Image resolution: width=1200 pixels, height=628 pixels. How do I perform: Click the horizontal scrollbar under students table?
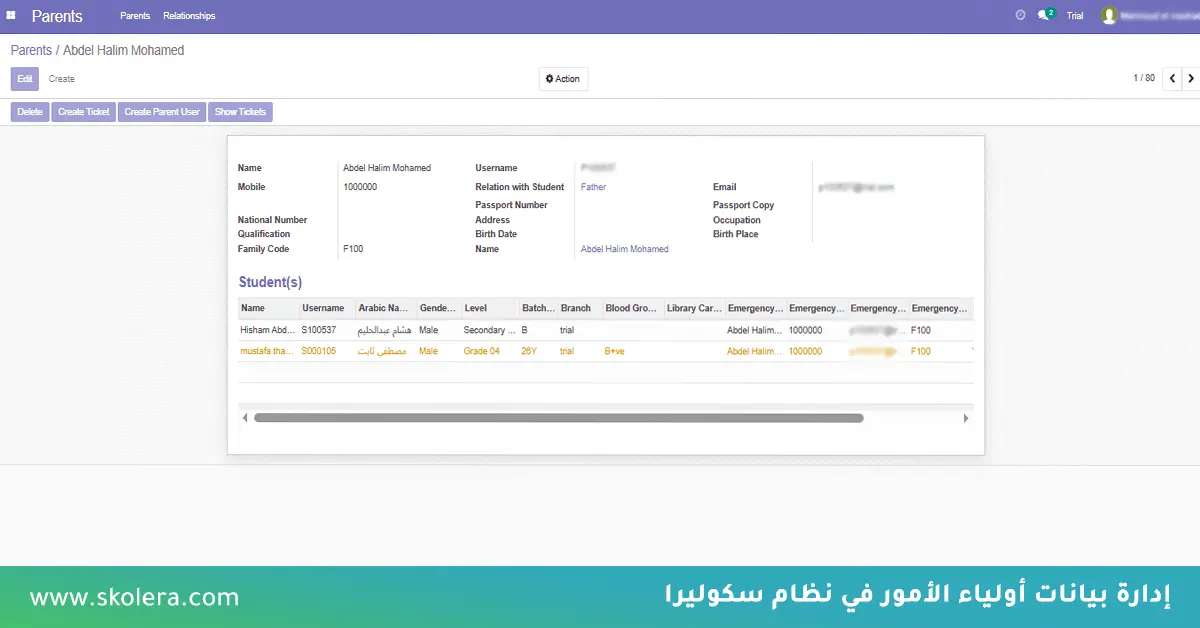click(558, 418)
